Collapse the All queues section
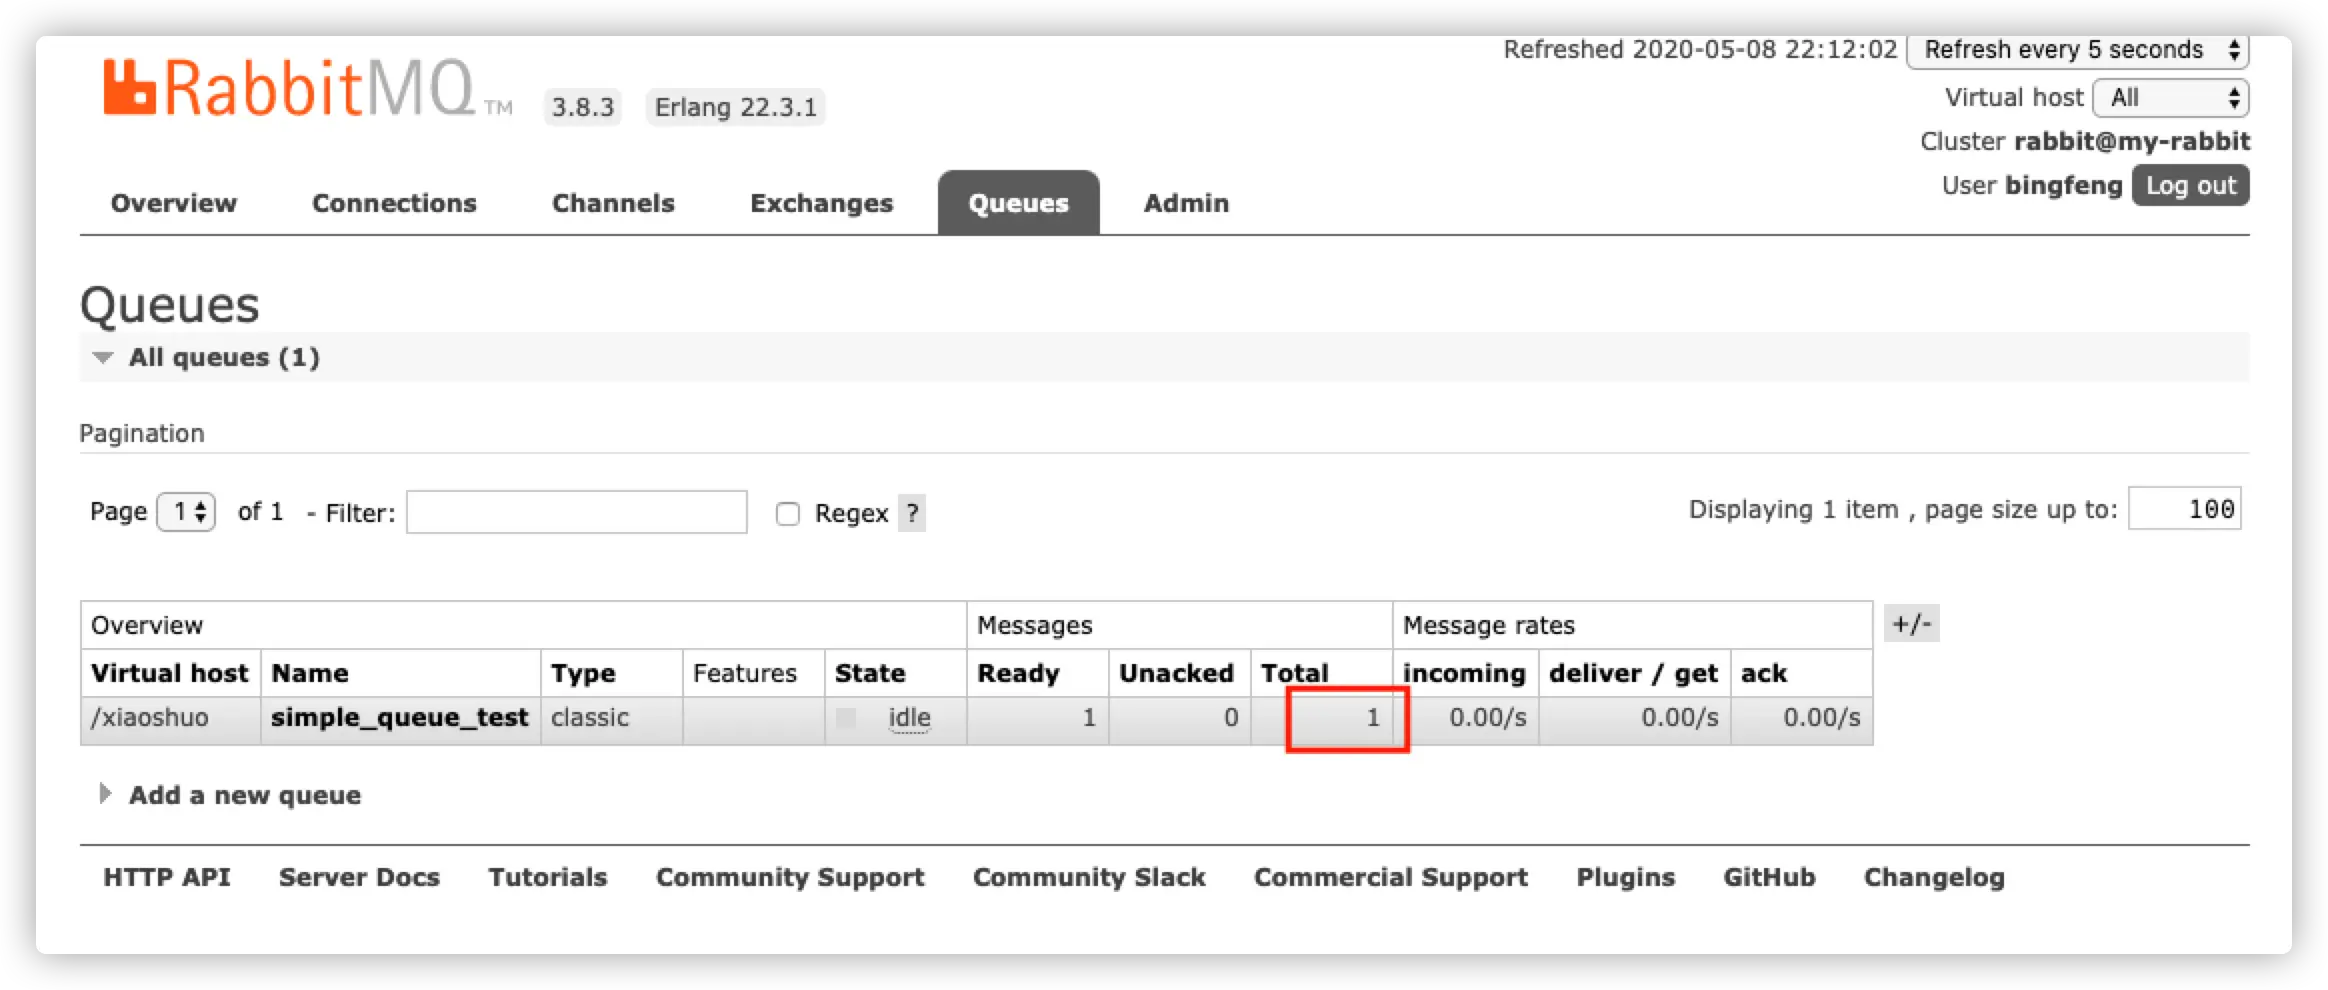Viewport: 2328px width, 990px height. (x=224, y=357)
